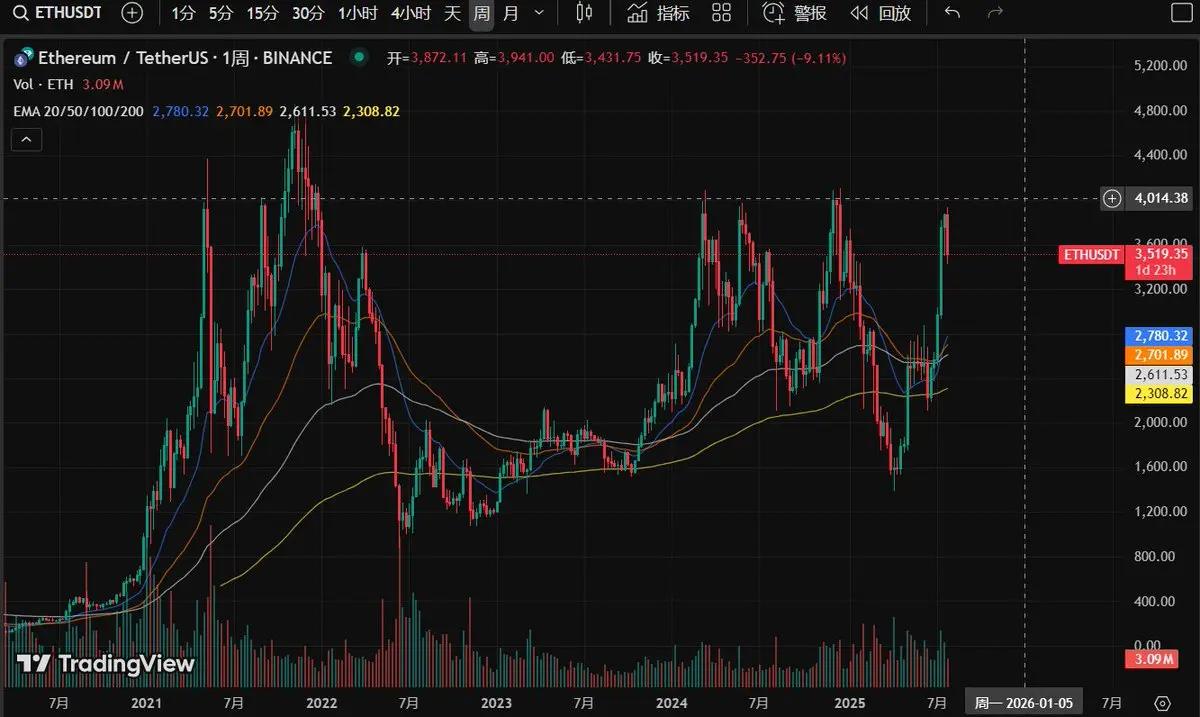Screen dimensions: 1200x717
Task: Select the 30分 timeframe
Action: pyautogui.click(x=308, y=13)
